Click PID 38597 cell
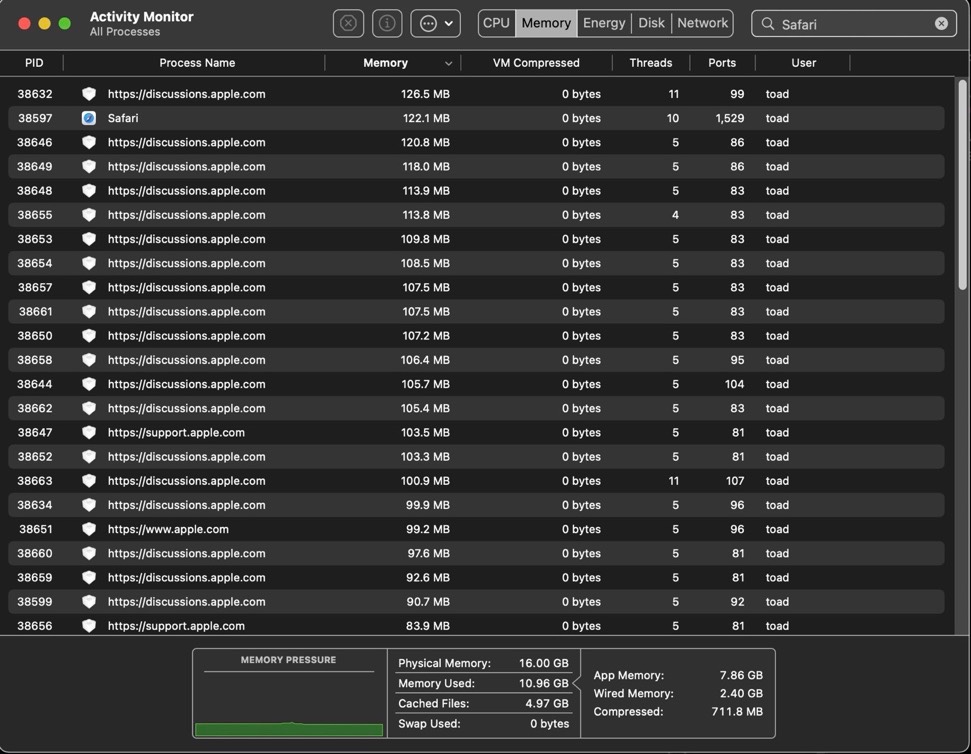The image size is (971, 754). [x=35, y=118]
